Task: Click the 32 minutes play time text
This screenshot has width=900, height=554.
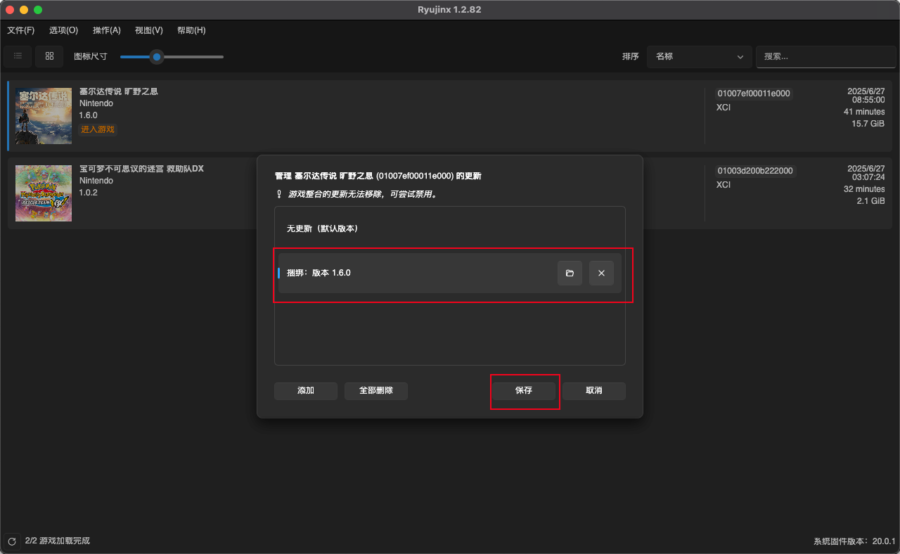Action: [x=864, y=189]
